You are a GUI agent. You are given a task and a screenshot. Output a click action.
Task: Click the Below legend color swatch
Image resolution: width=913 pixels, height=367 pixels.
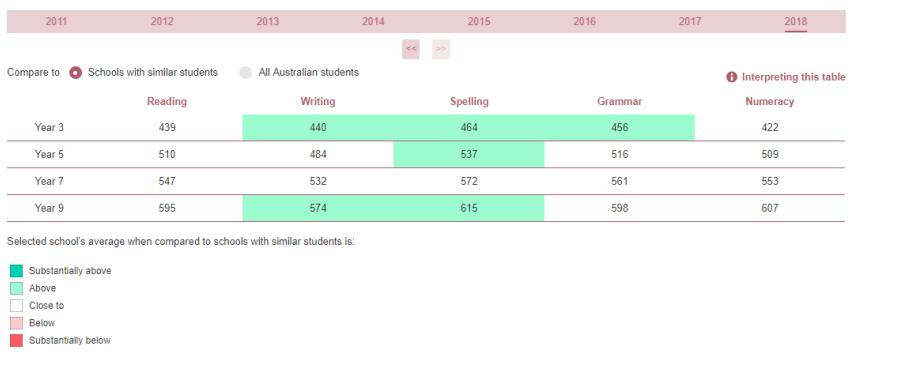16,323
